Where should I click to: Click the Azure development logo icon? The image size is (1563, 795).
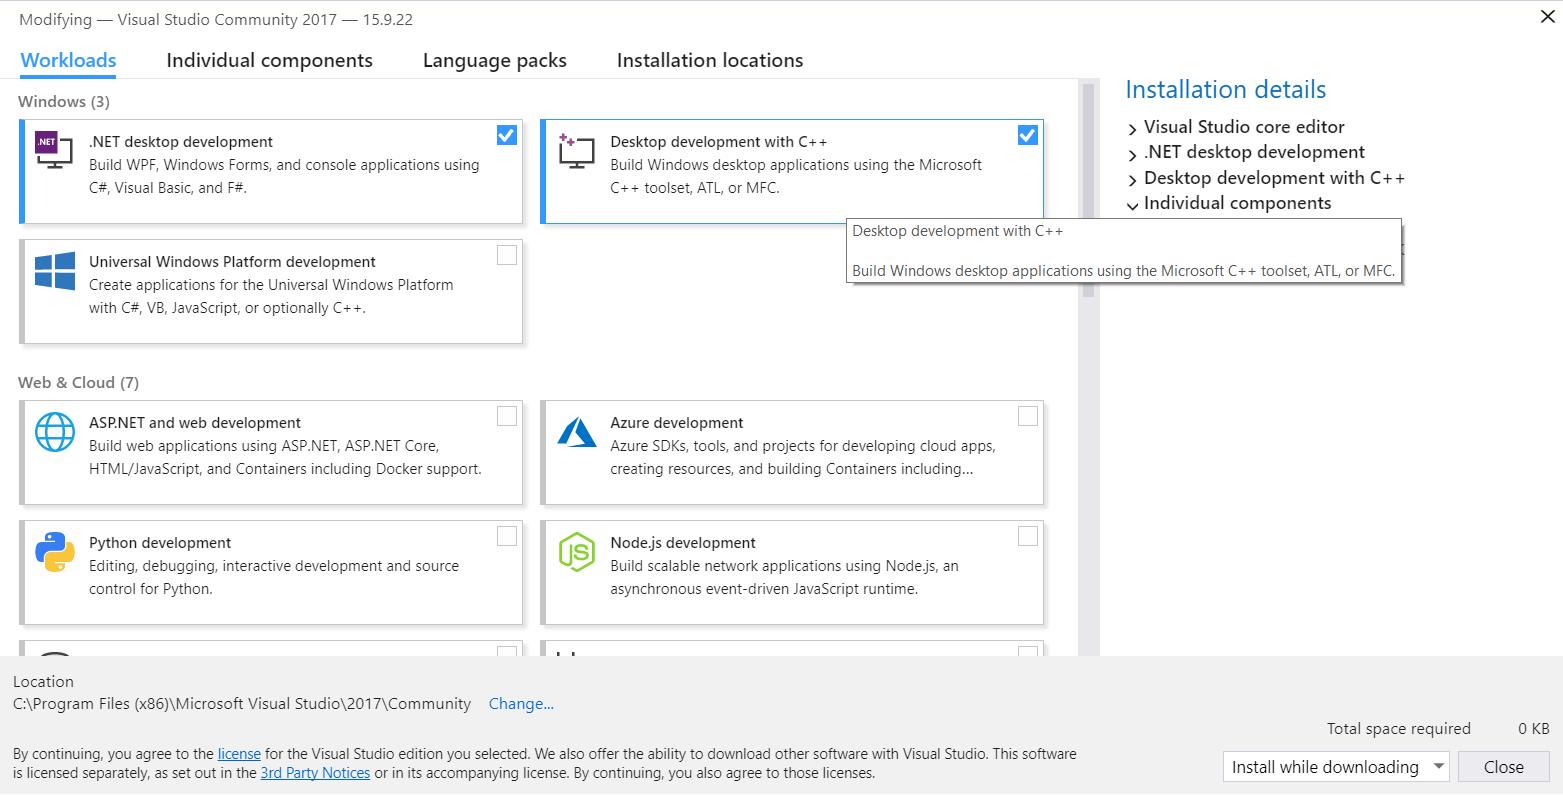[x=577, y=432]
